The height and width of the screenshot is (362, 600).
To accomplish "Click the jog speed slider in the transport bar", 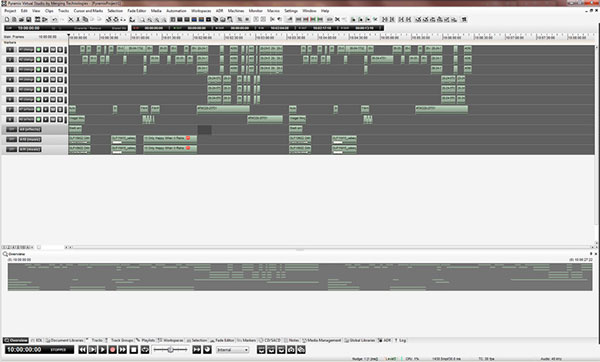I will coord(170,349).
